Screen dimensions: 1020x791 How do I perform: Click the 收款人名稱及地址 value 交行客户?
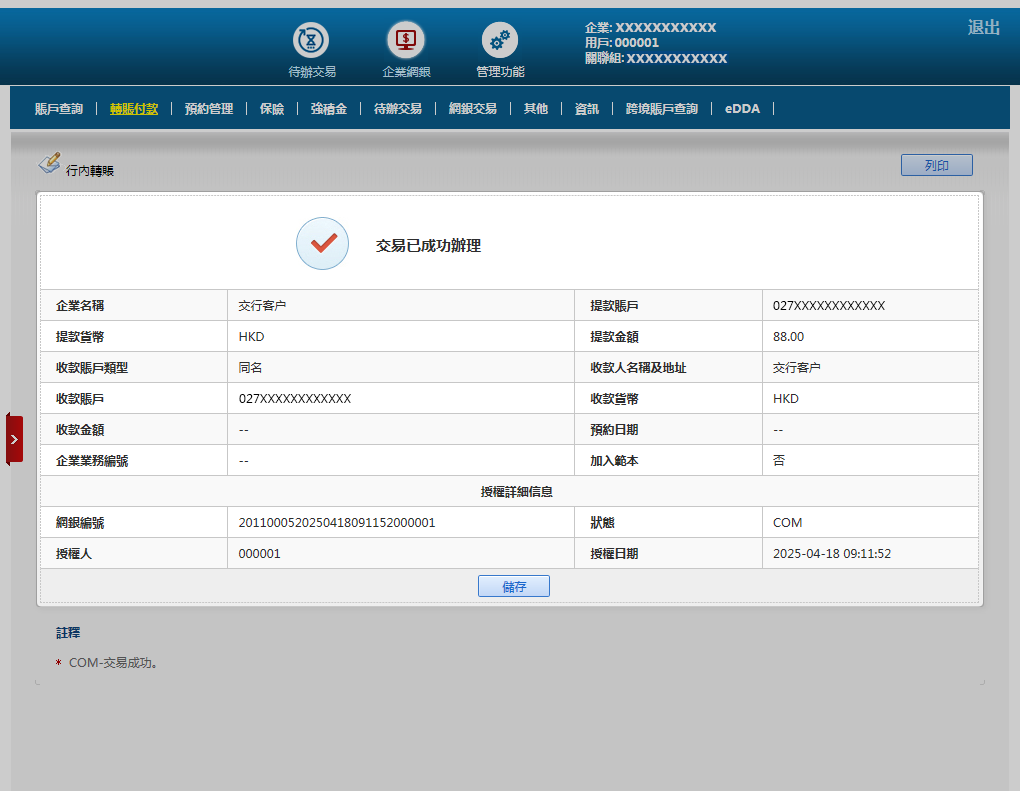point(796,368)
